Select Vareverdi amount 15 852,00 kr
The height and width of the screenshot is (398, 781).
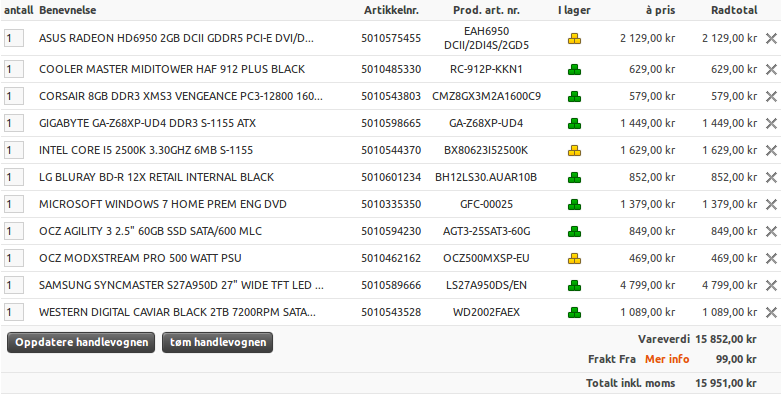click(726, 339)
